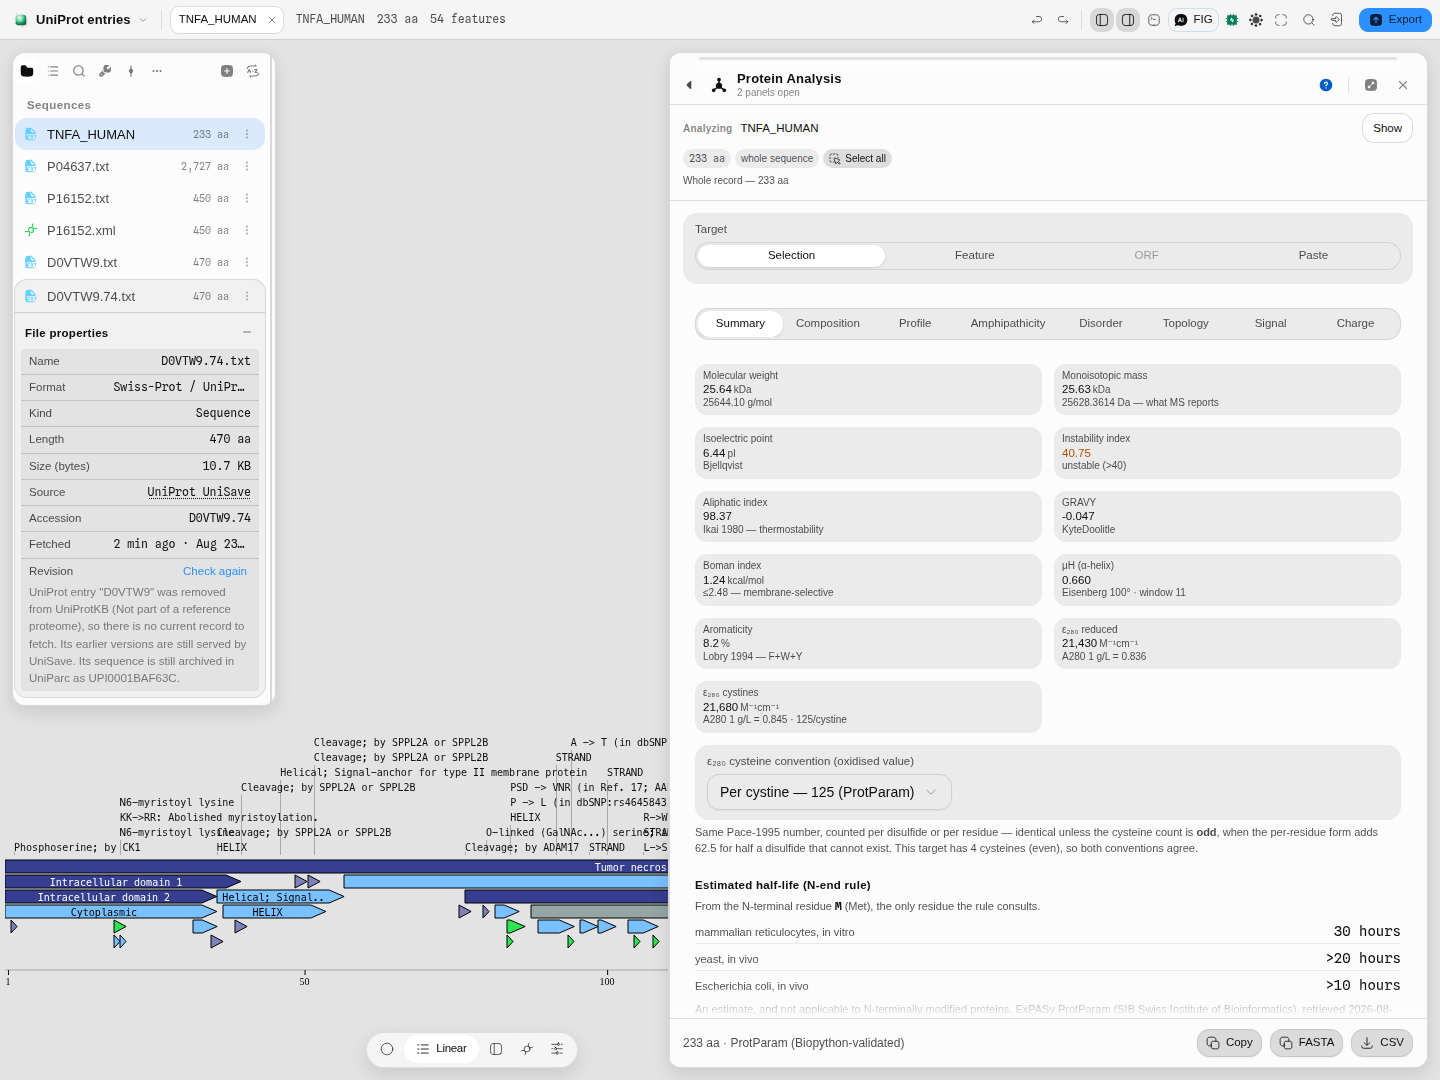Click the blue Export button
Screen dimensions: 1440x1080
click(1395, 20)
